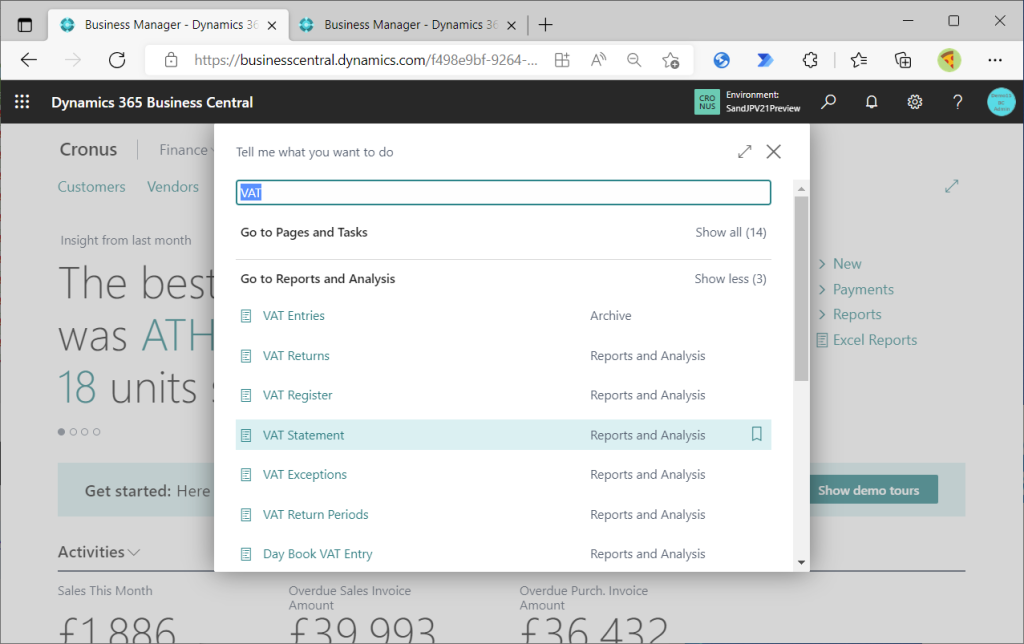Click the report icon beside VAT Returns
The height and width of the screenshot is (644, 1024).
pos(246,356)
